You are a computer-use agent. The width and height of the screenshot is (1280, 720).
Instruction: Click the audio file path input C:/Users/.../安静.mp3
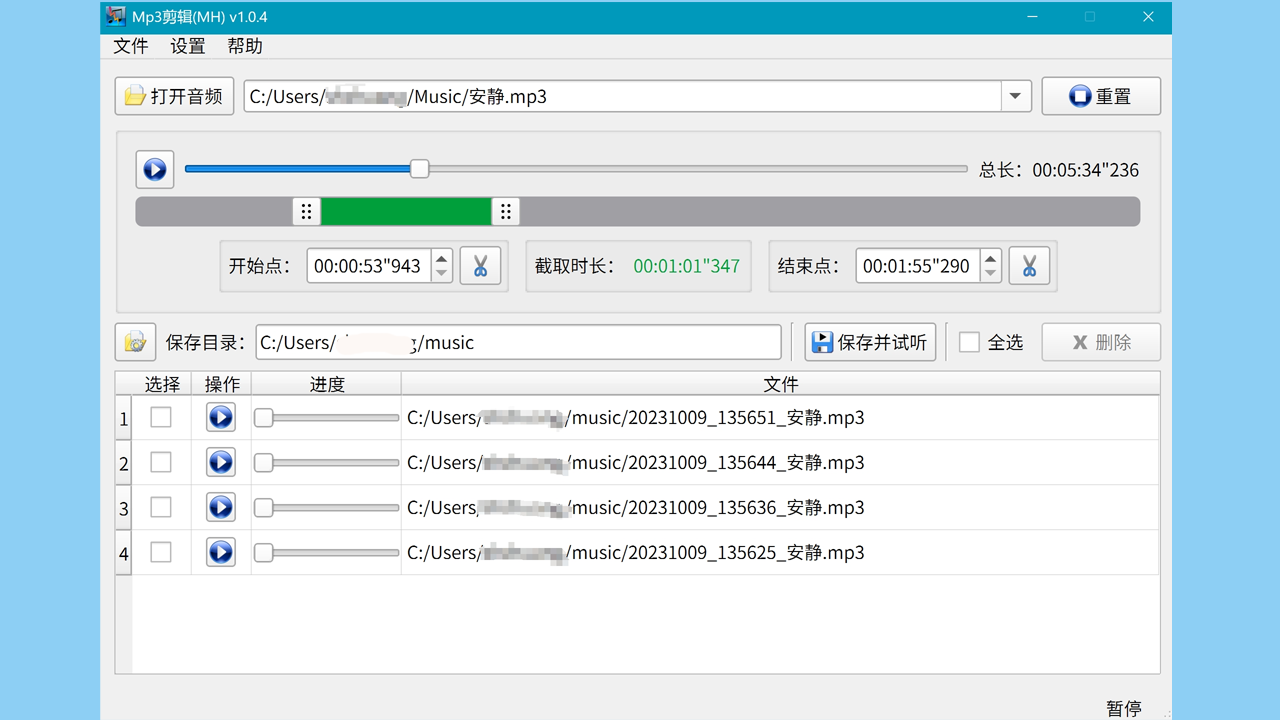click(x=623, y=97)
